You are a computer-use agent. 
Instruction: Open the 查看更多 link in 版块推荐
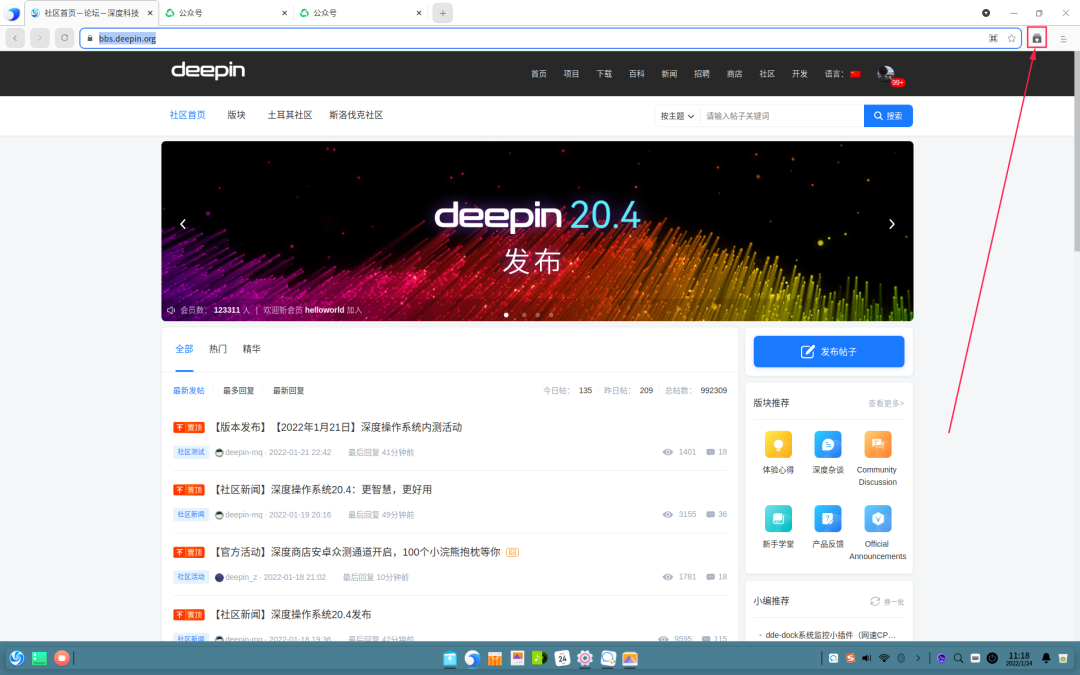pyautogui.click(x=885, y=402)
